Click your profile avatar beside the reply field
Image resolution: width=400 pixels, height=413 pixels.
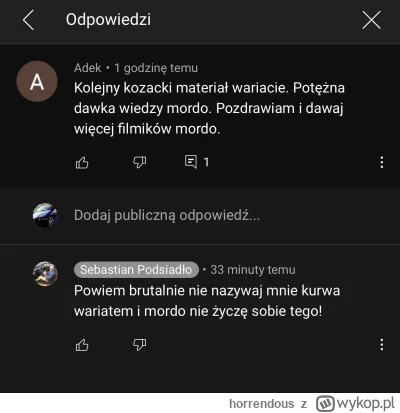(x=45, y=215)
